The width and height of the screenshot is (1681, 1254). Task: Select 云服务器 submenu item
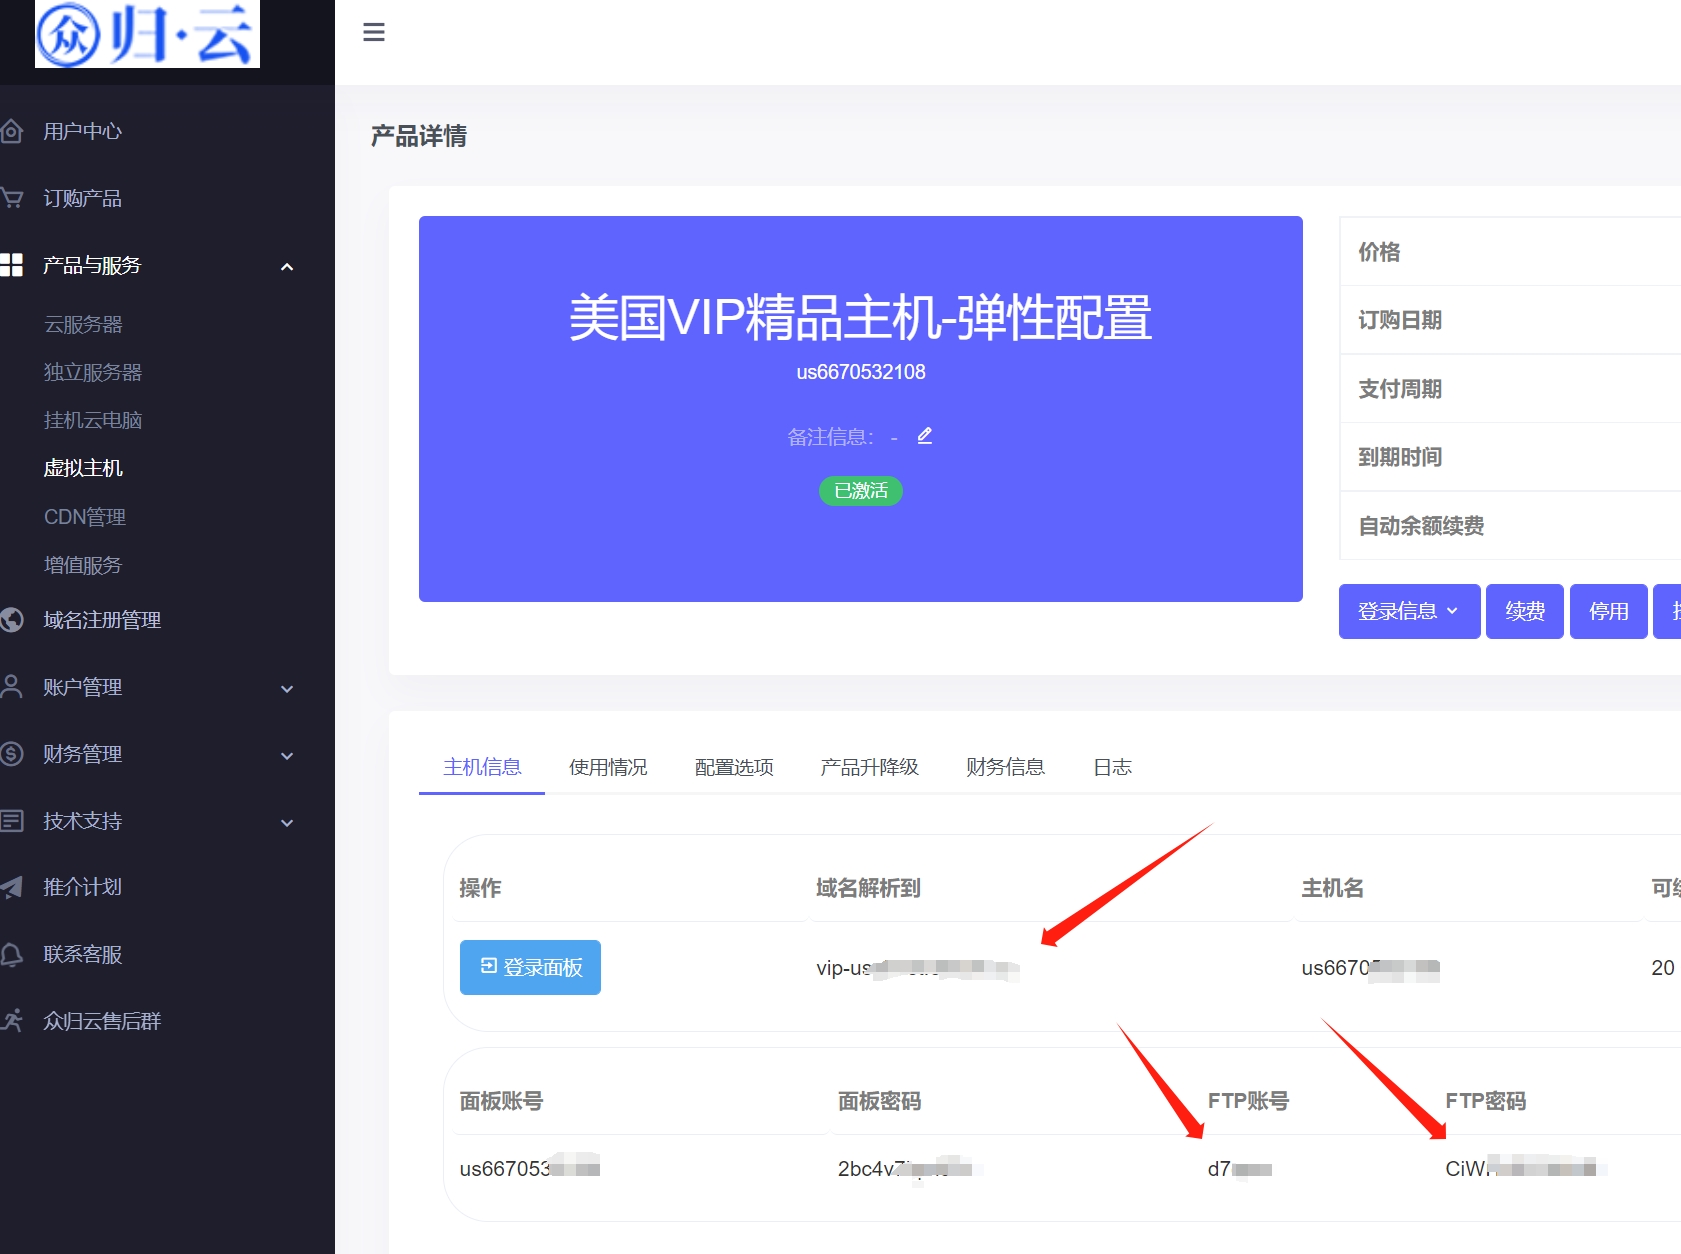83,324
